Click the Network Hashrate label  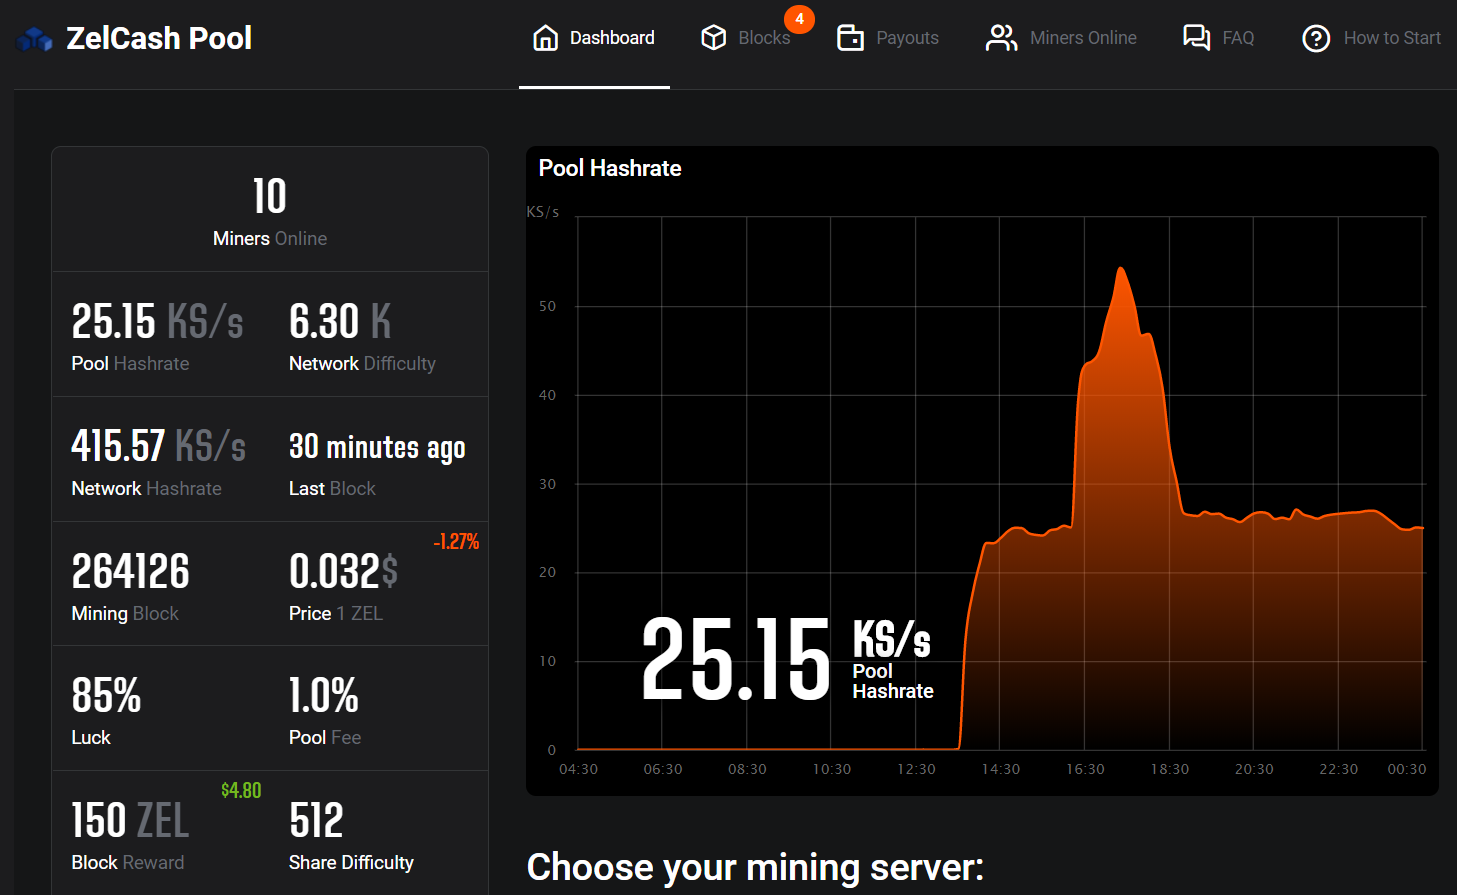pos(146,488)
